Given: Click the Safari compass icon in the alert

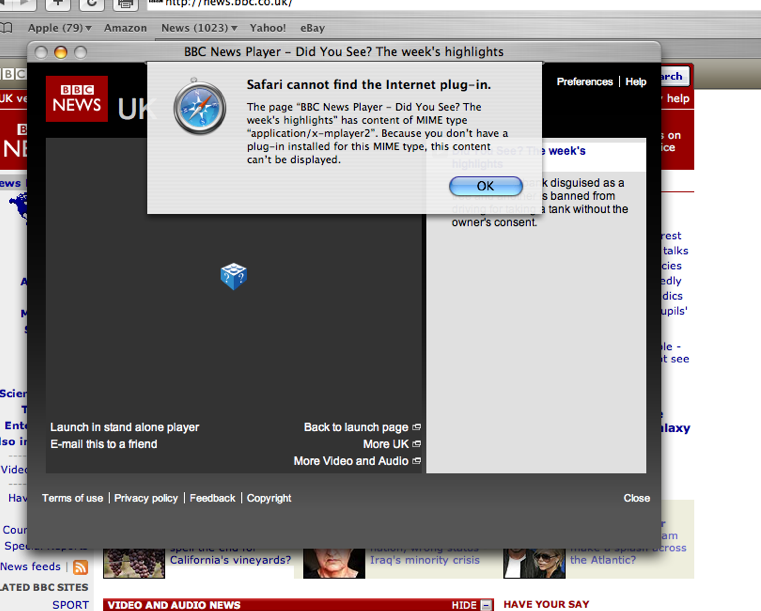Looking at the screenshot, I should click(x=200, y=107).
